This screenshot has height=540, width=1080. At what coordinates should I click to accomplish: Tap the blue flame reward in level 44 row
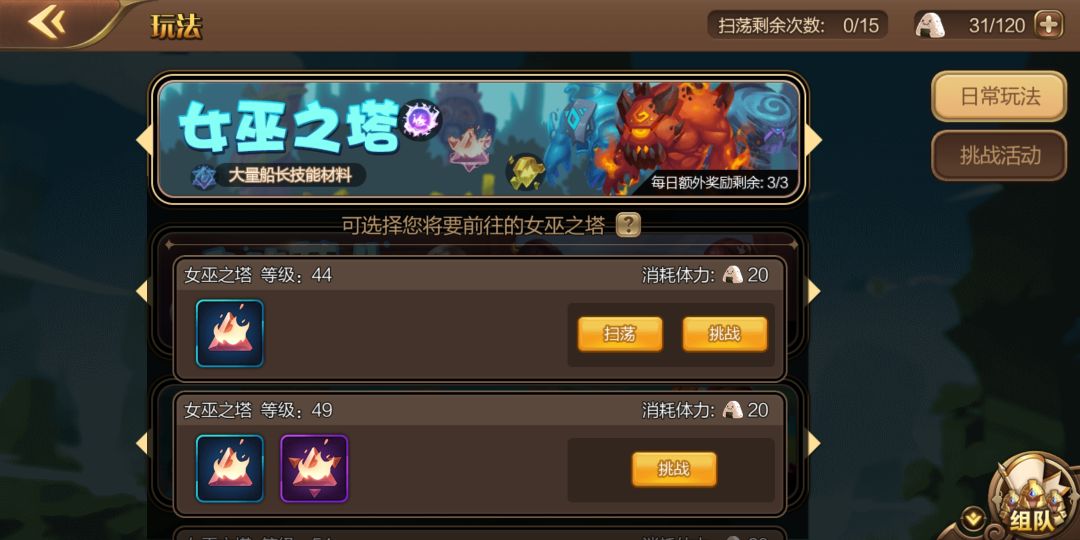click(x=229, y=333)
